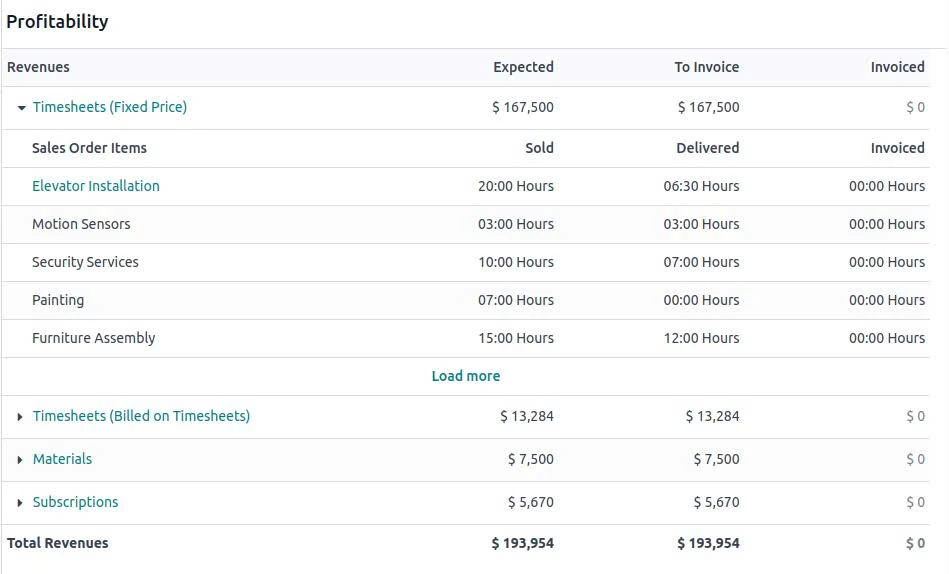
Task: Open Timesheets (Billed on Timesheets) link
Action: (141, 416)
